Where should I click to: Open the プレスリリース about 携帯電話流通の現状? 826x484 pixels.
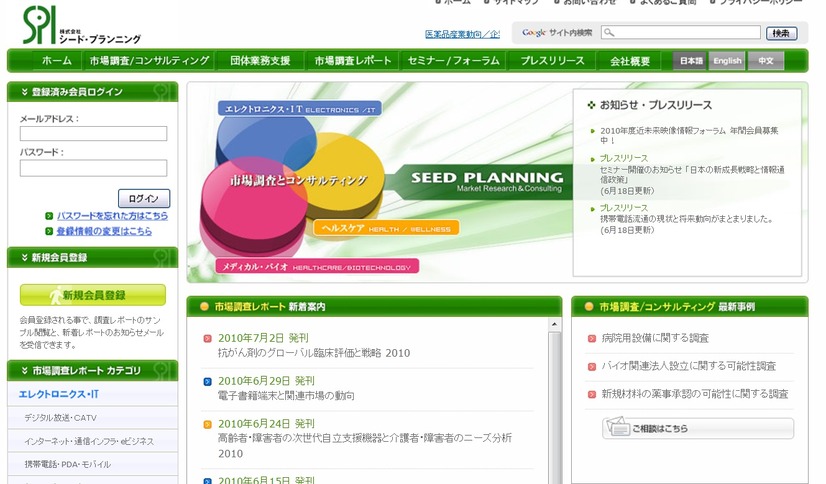pos(686,219)
